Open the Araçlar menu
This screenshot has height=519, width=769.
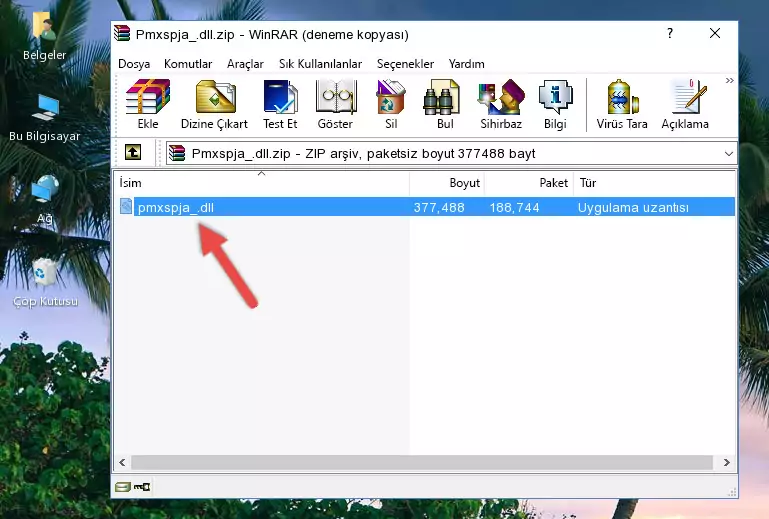[245, 64]
